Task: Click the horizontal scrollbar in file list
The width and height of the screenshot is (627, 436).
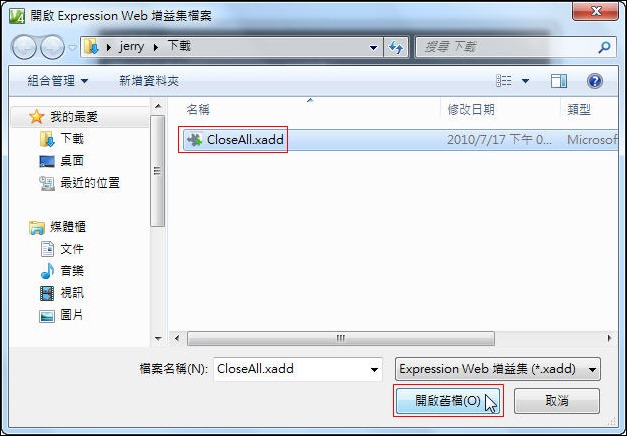Action: coord(340,338)
